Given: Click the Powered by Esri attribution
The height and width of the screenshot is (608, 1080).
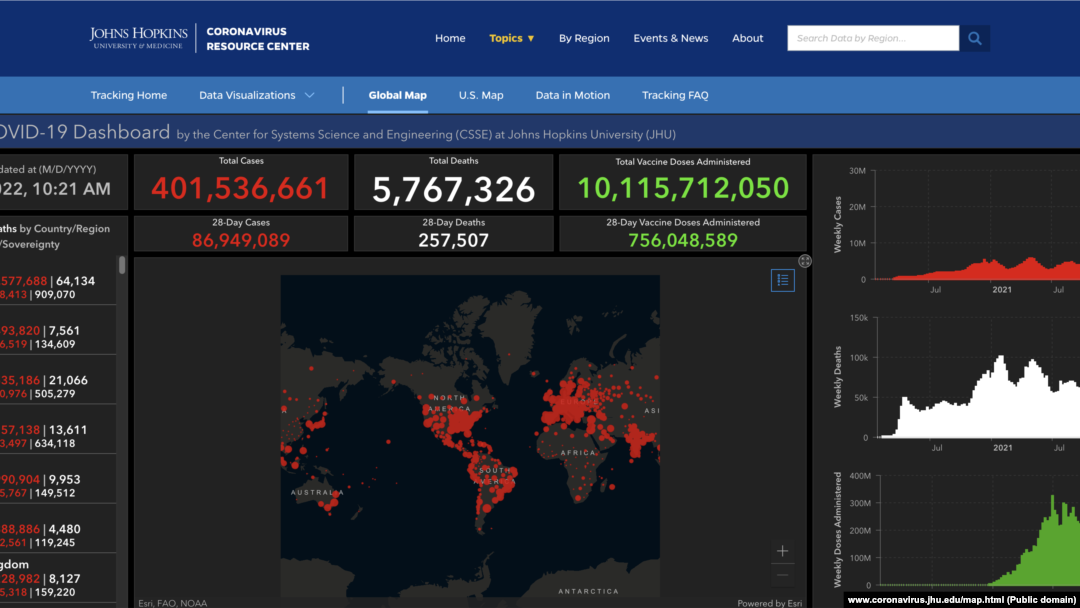Looking at the screenshot, I should point(769,603).
